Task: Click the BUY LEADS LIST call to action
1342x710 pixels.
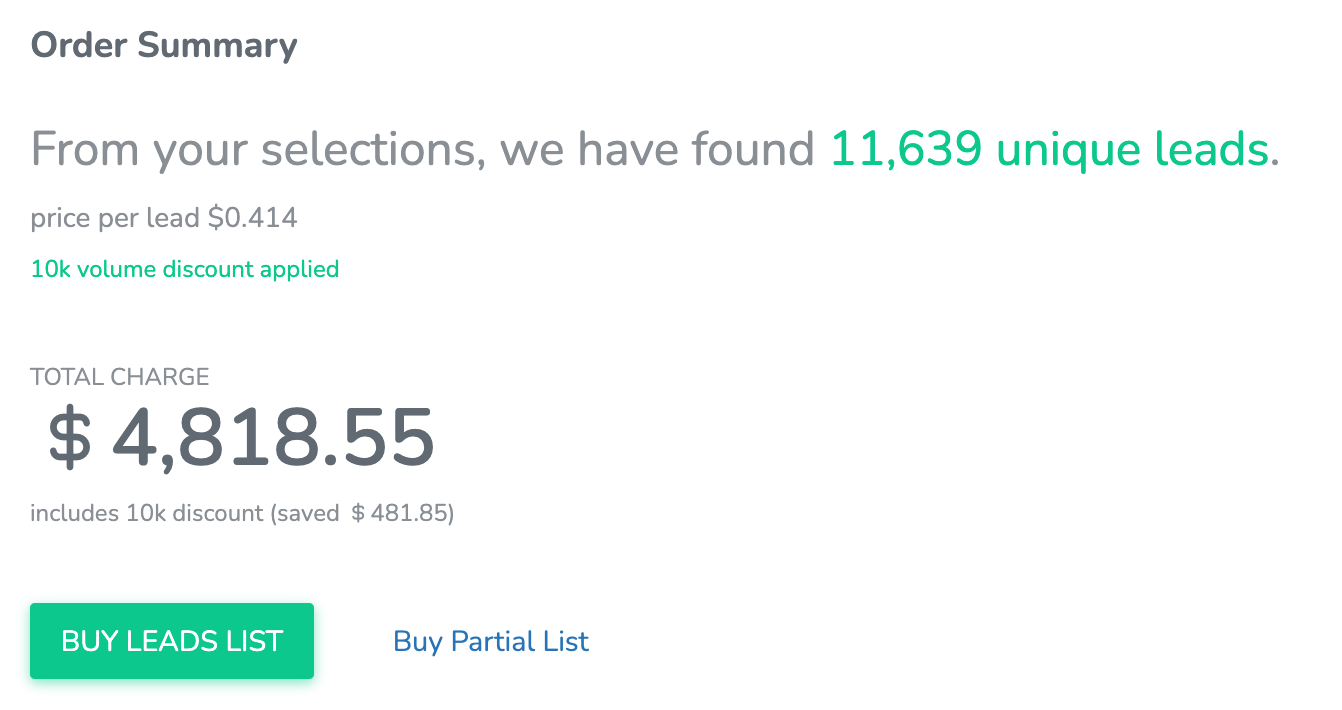Action: (x=171, y=641)
